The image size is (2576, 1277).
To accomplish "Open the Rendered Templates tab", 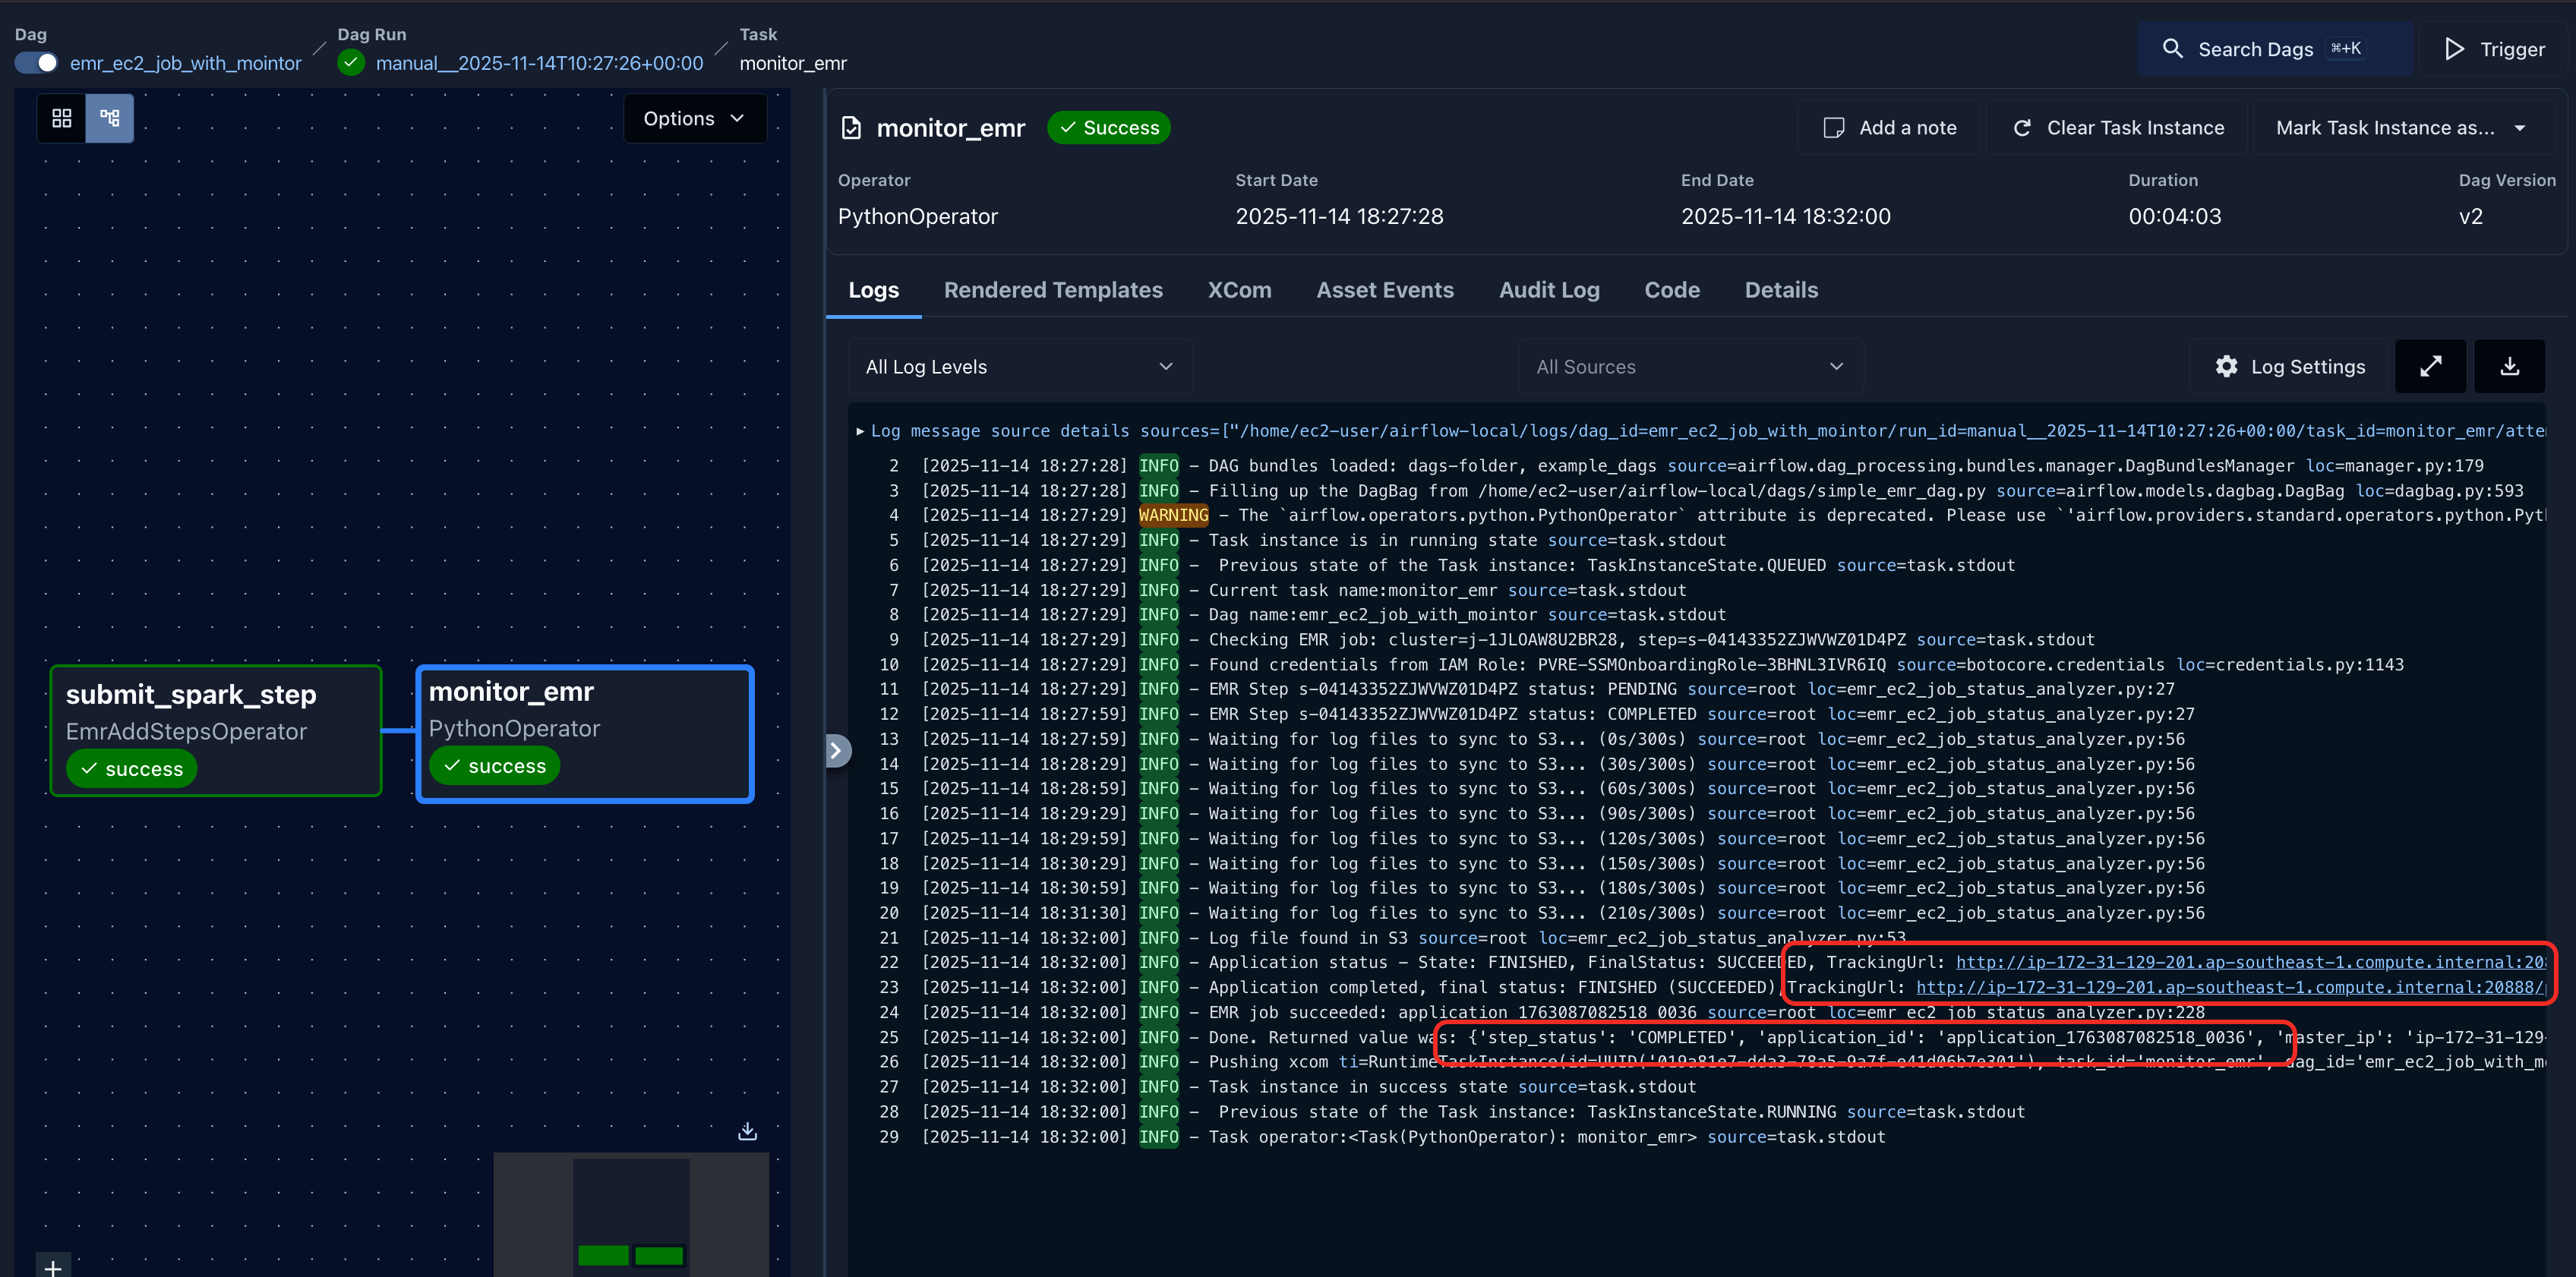I will coord(1053,290).
